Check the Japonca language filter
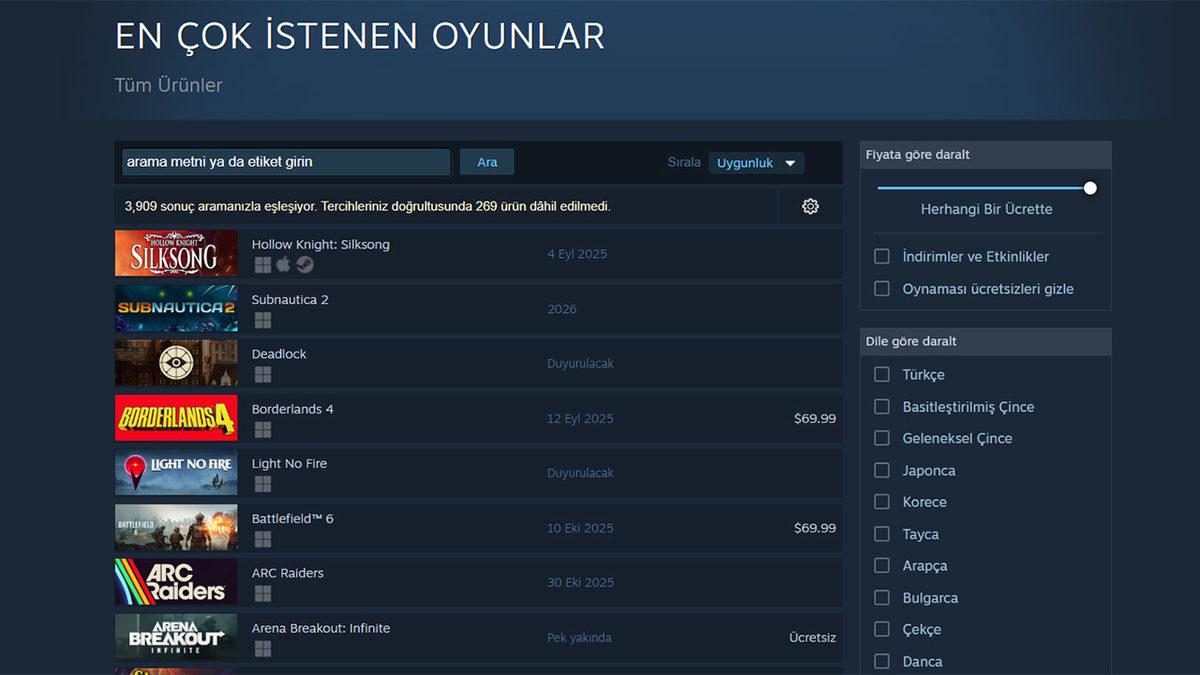1200x675 pixels. click(x=881, y=470)
